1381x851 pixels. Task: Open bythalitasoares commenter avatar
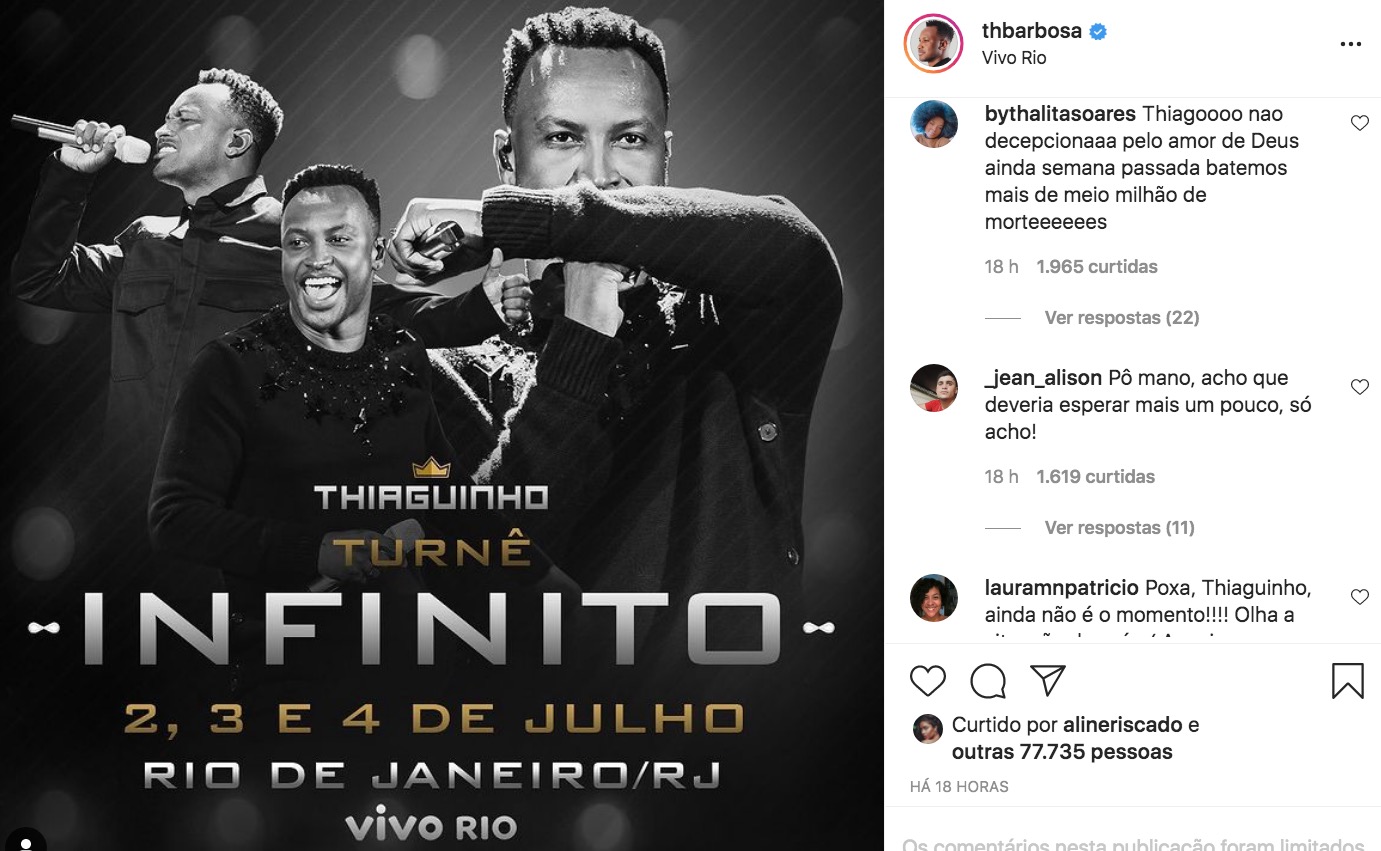pyautogui.click(x=934, y=126)
